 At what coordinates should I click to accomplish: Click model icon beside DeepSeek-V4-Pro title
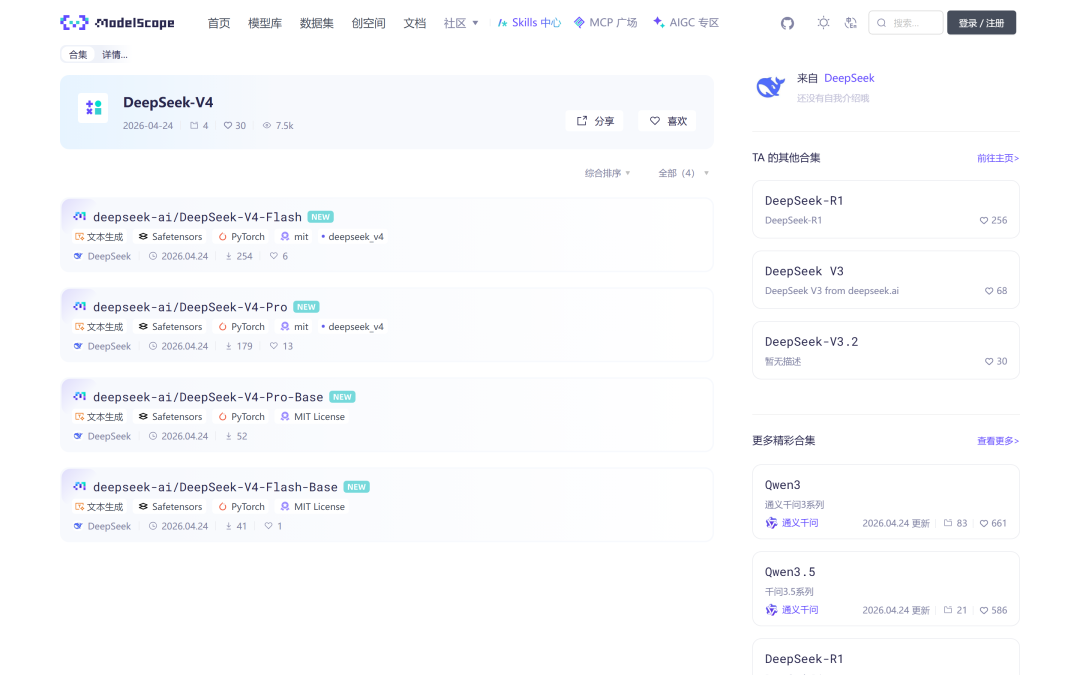[x=79, y=307]
